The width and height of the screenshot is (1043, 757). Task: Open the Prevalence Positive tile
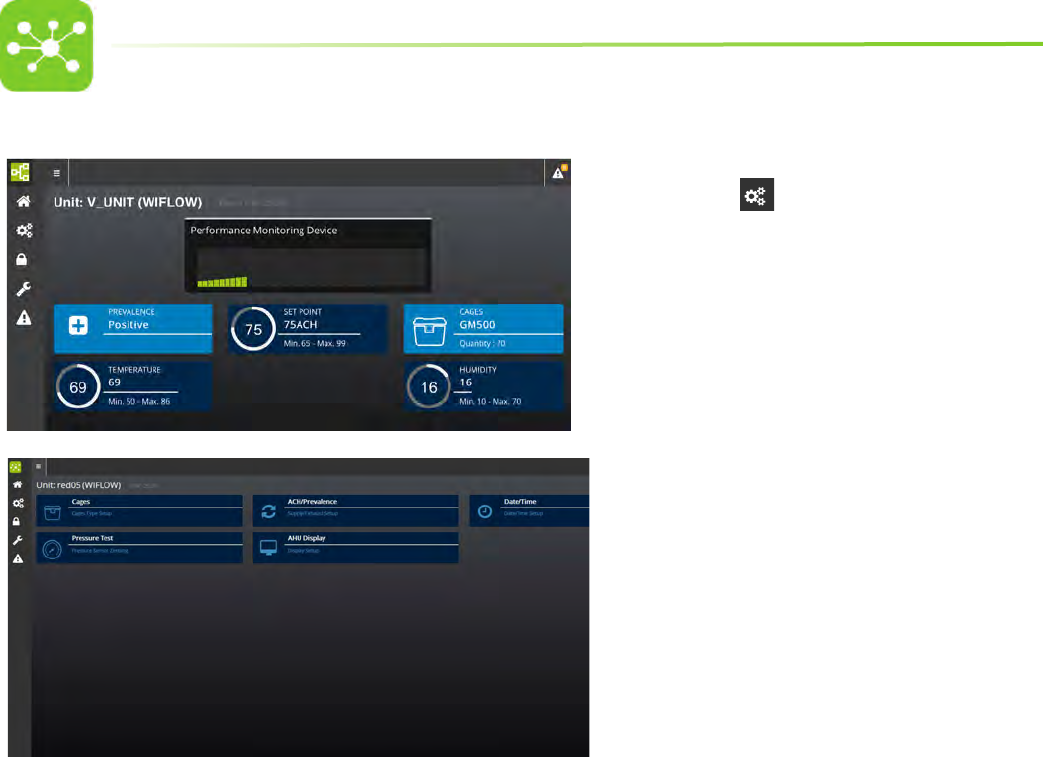(133, 329)
